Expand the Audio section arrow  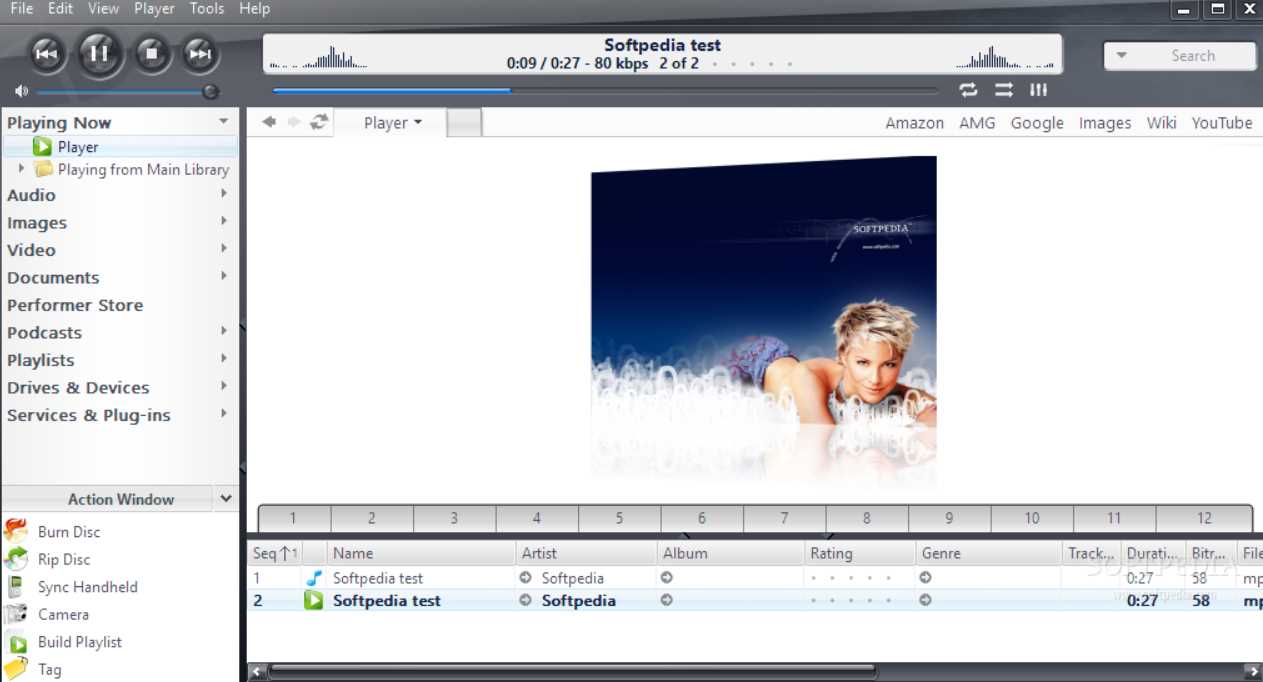tap(224, 194)
